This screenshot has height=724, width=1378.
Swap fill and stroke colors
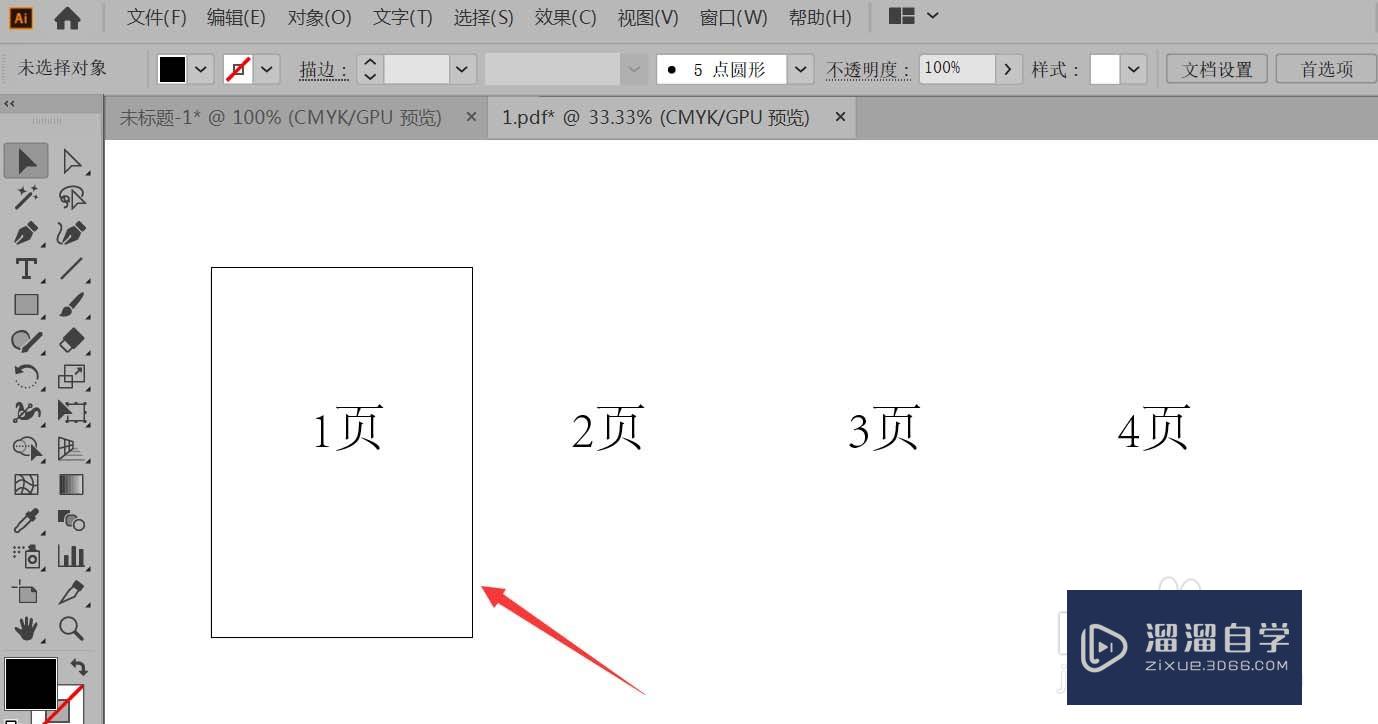pyautogui.click(x=79, y=667)
